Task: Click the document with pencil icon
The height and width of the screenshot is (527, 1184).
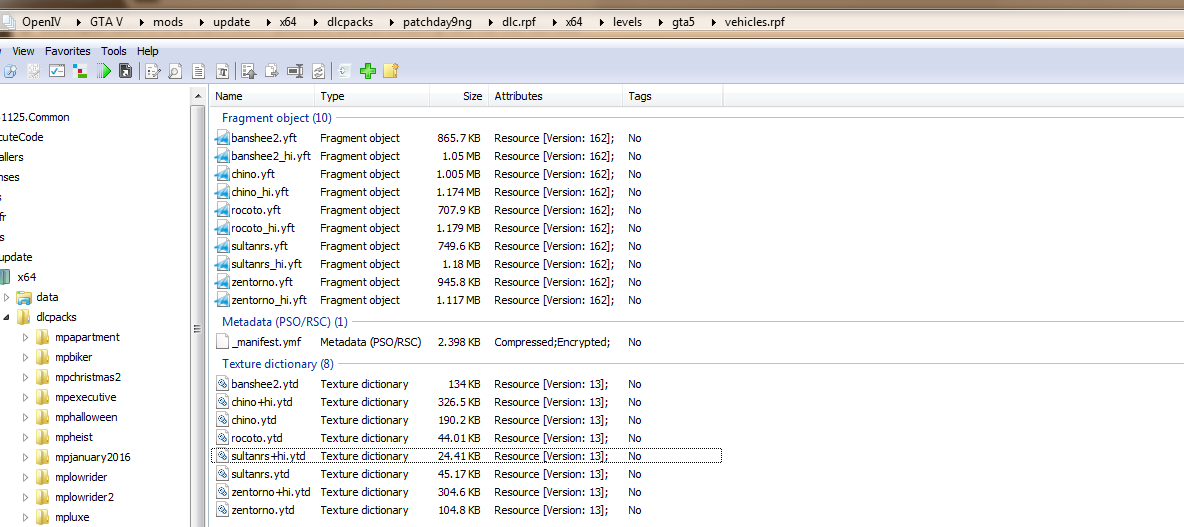Action: [153, 71]
